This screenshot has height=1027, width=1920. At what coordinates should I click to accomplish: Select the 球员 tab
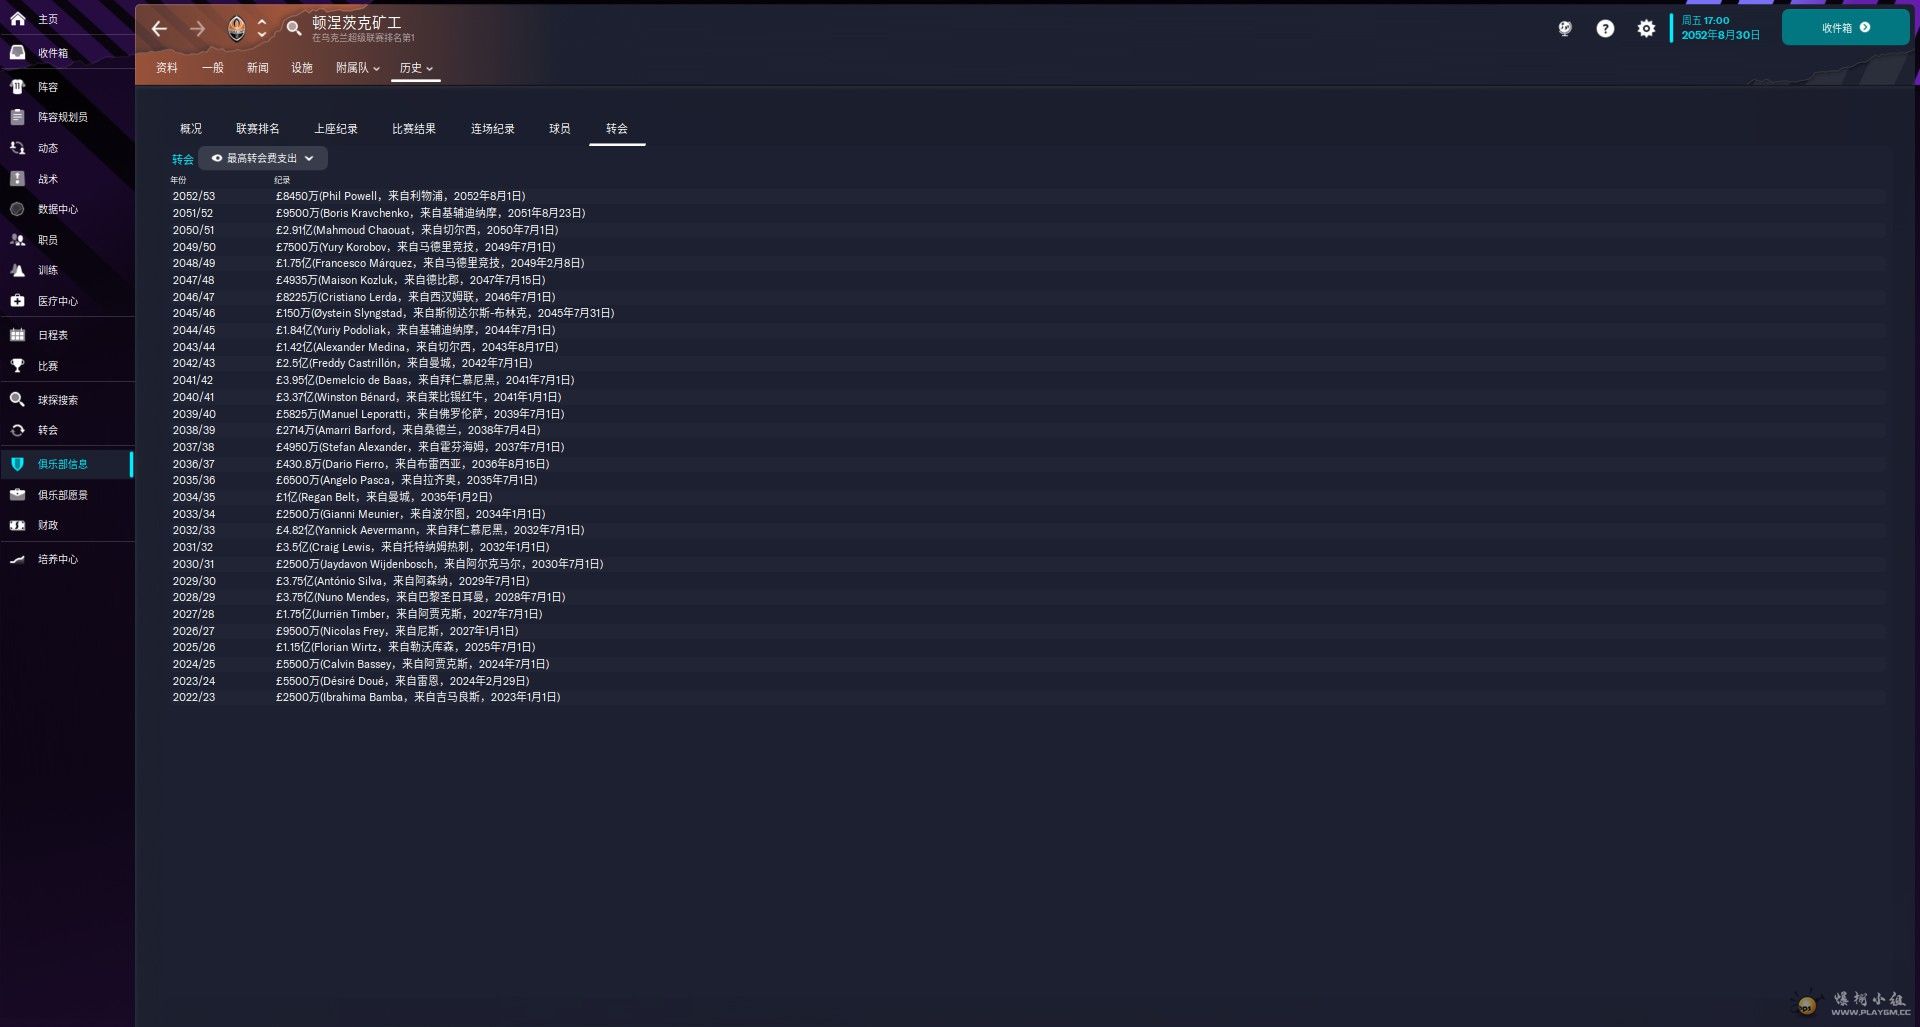pos(560,129)
